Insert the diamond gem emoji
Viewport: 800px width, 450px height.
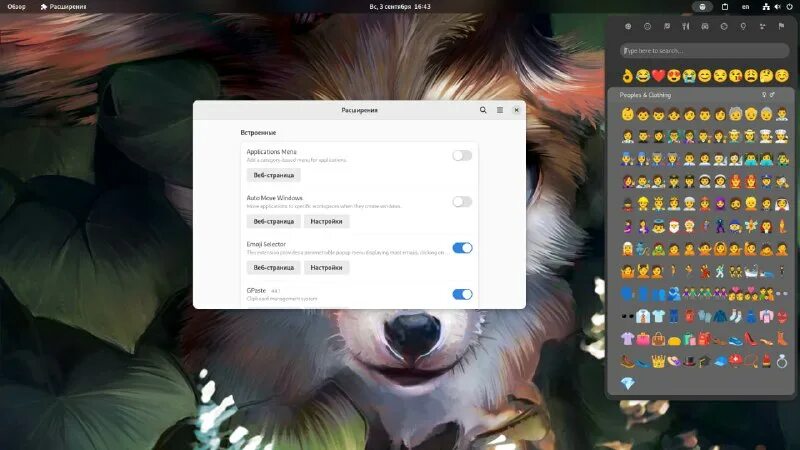pyautogui.click(x=628, y=383)
